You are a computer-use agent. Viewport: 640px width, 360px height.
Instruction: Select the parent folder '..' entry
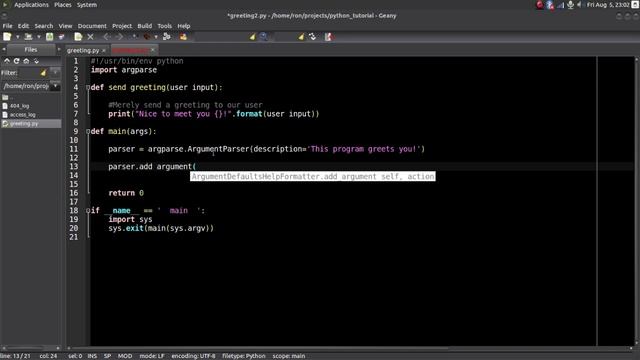[8, 97]
